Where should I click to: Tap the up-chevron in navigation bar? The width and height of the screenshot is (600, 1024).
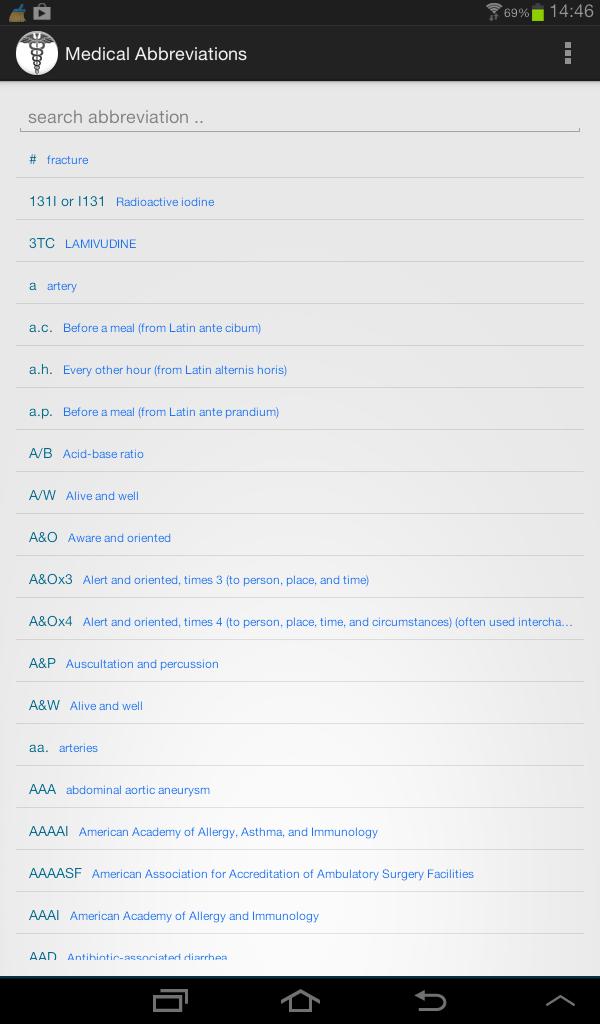[560, 1000]
